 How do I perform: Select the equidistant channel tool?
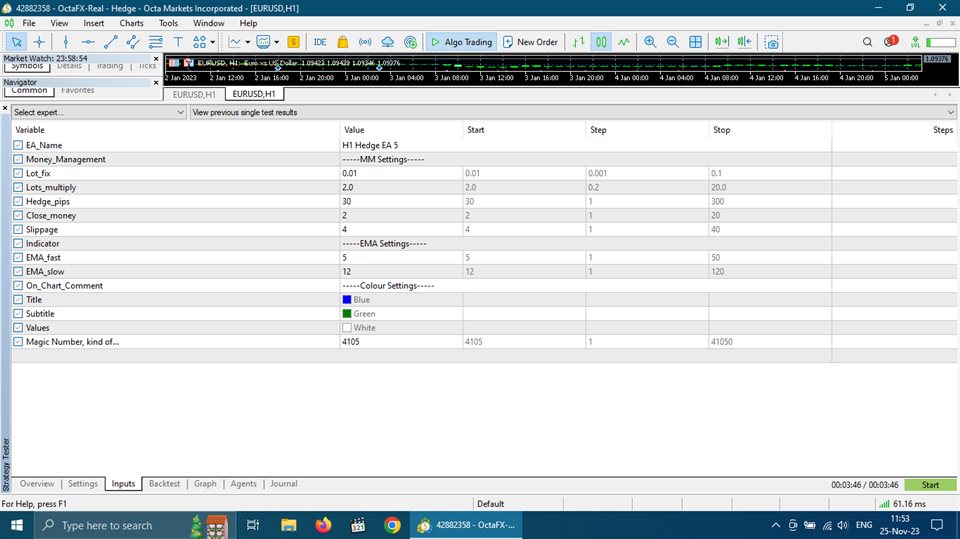pos(133,42)
